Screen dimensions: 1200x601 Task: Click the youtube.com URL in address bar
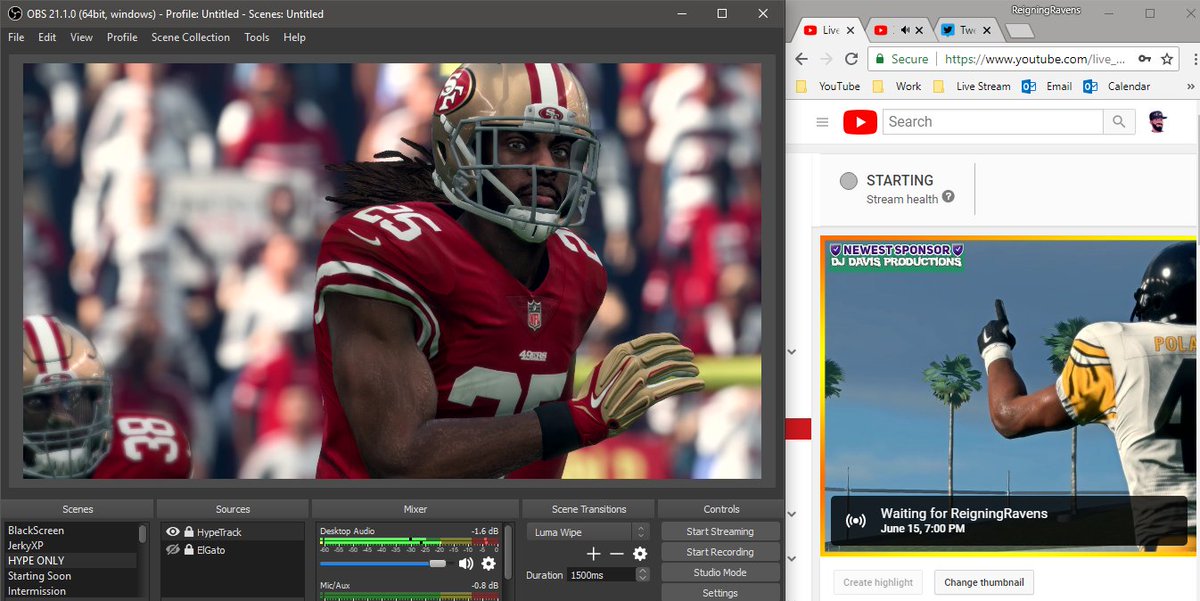click(1033, 59)
